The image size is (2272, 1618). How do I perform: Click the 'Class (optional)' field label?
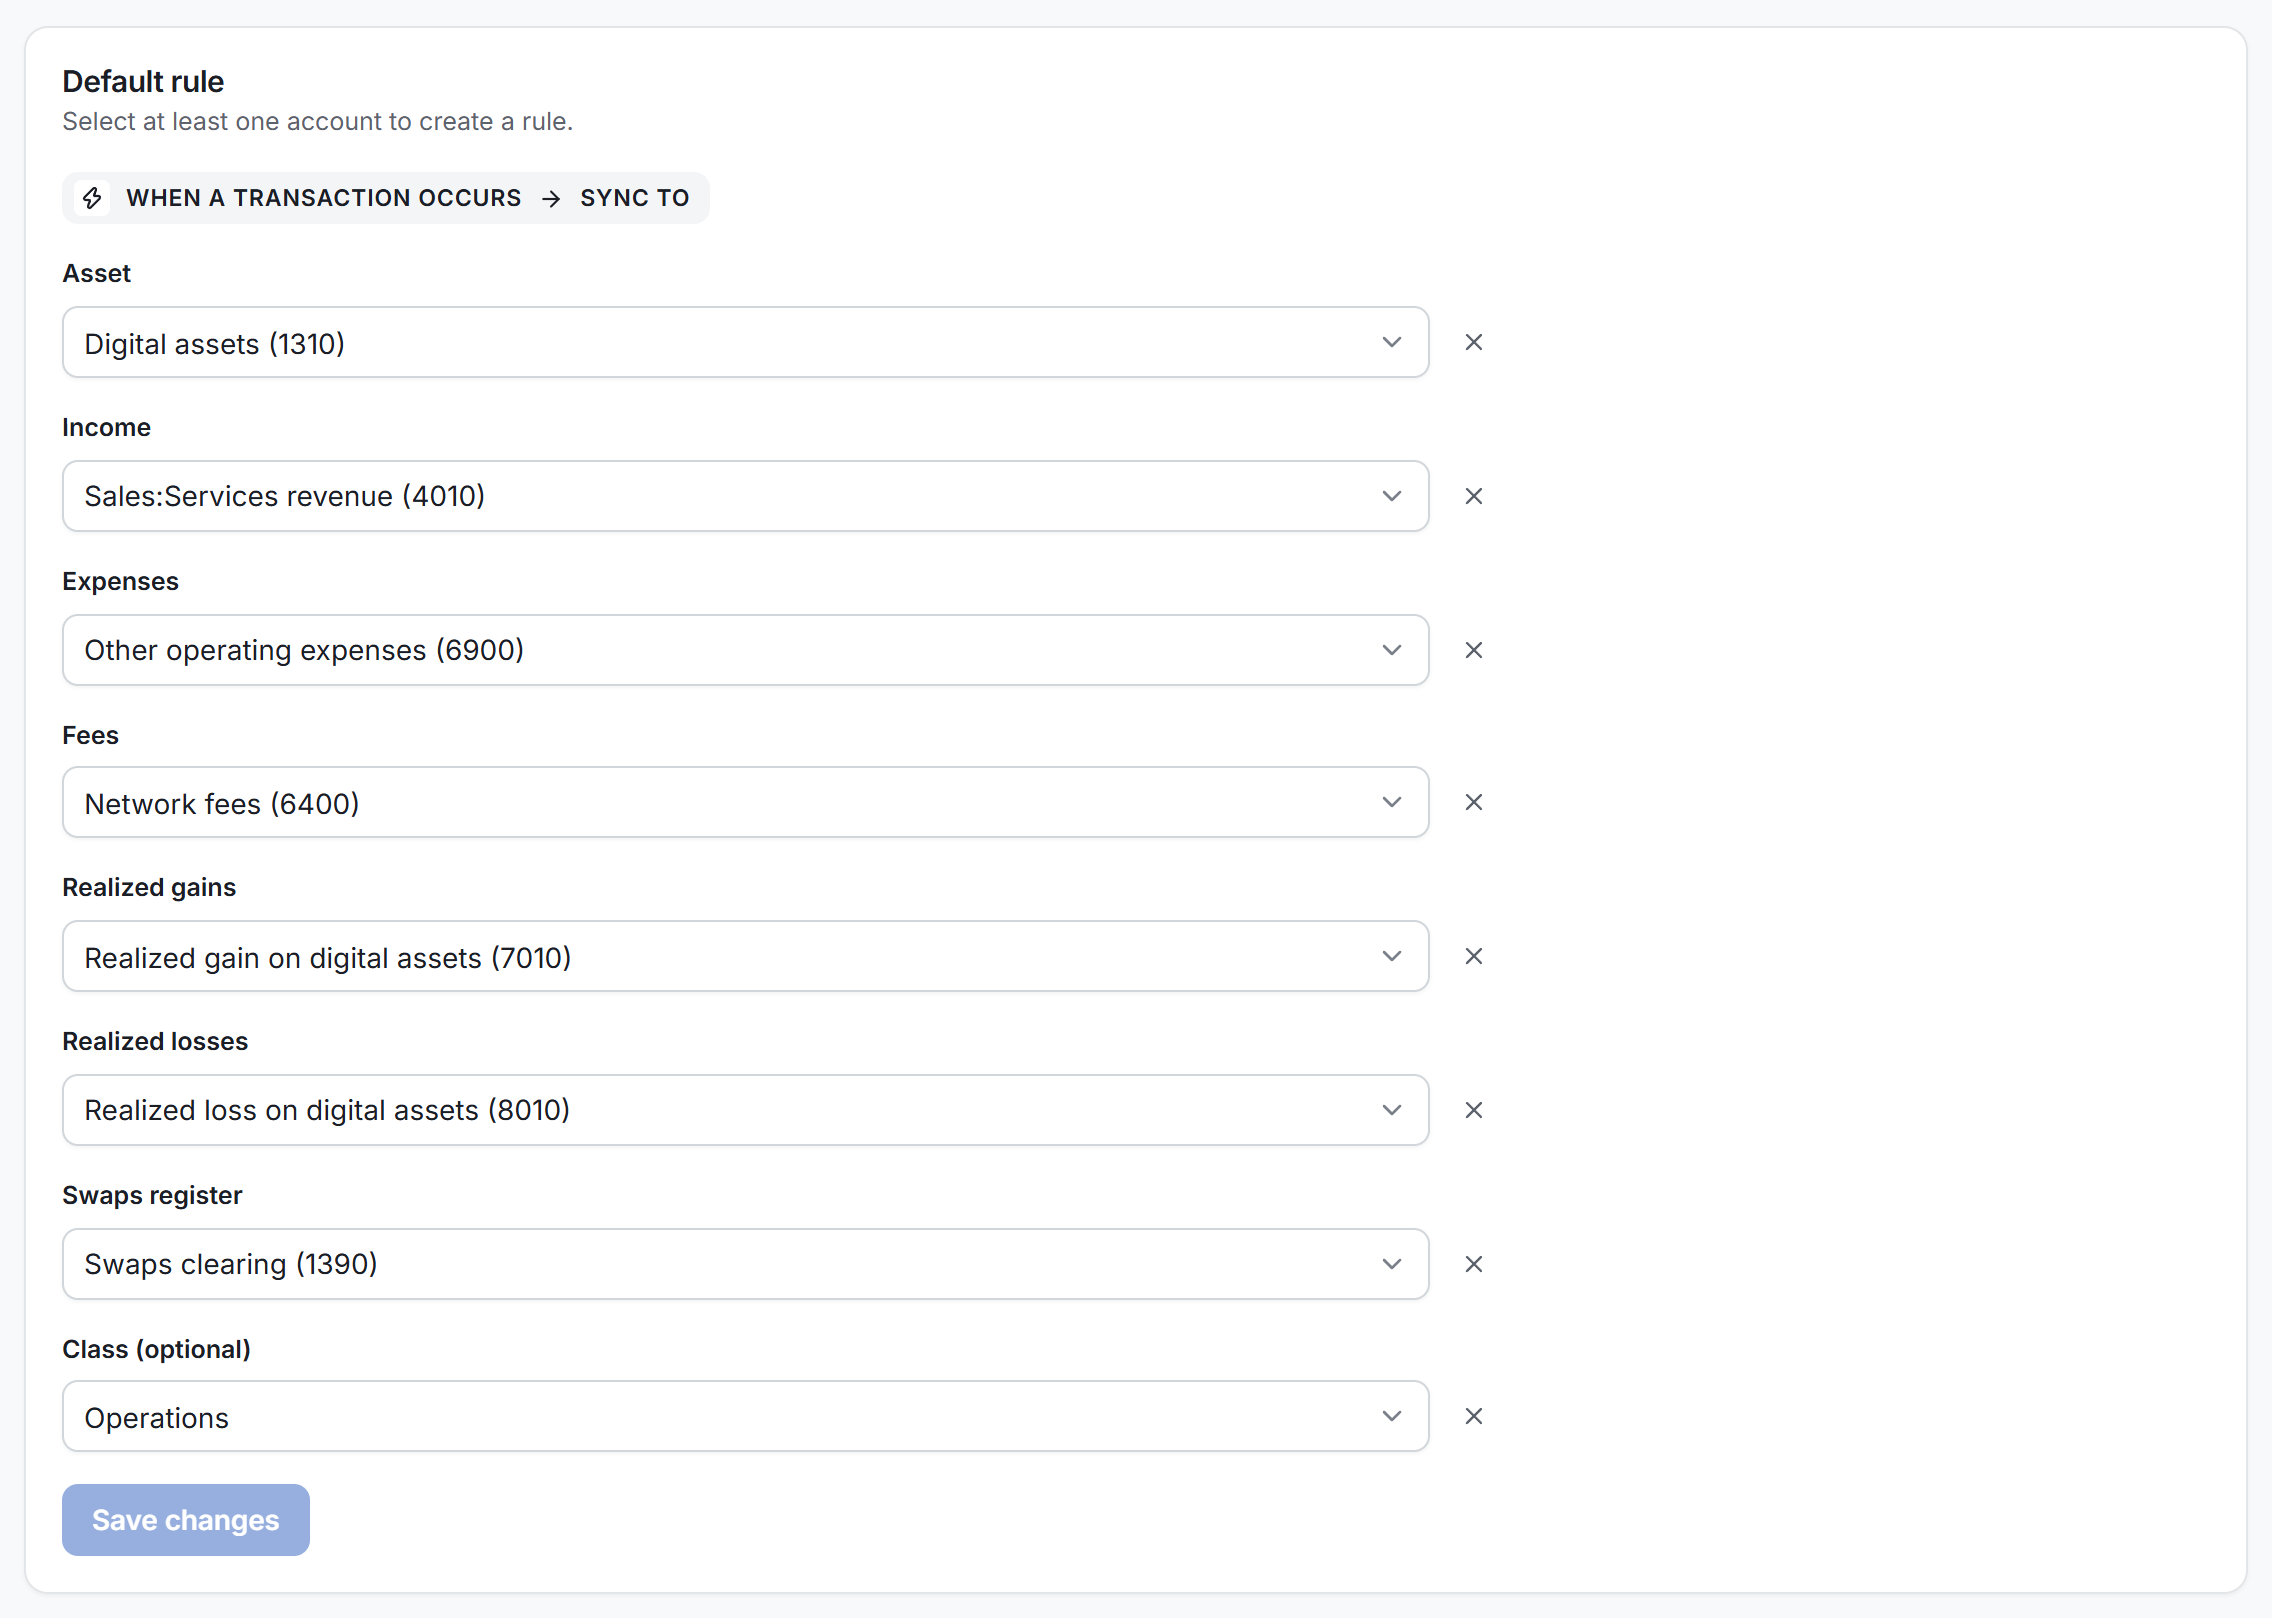[157, 1349]
